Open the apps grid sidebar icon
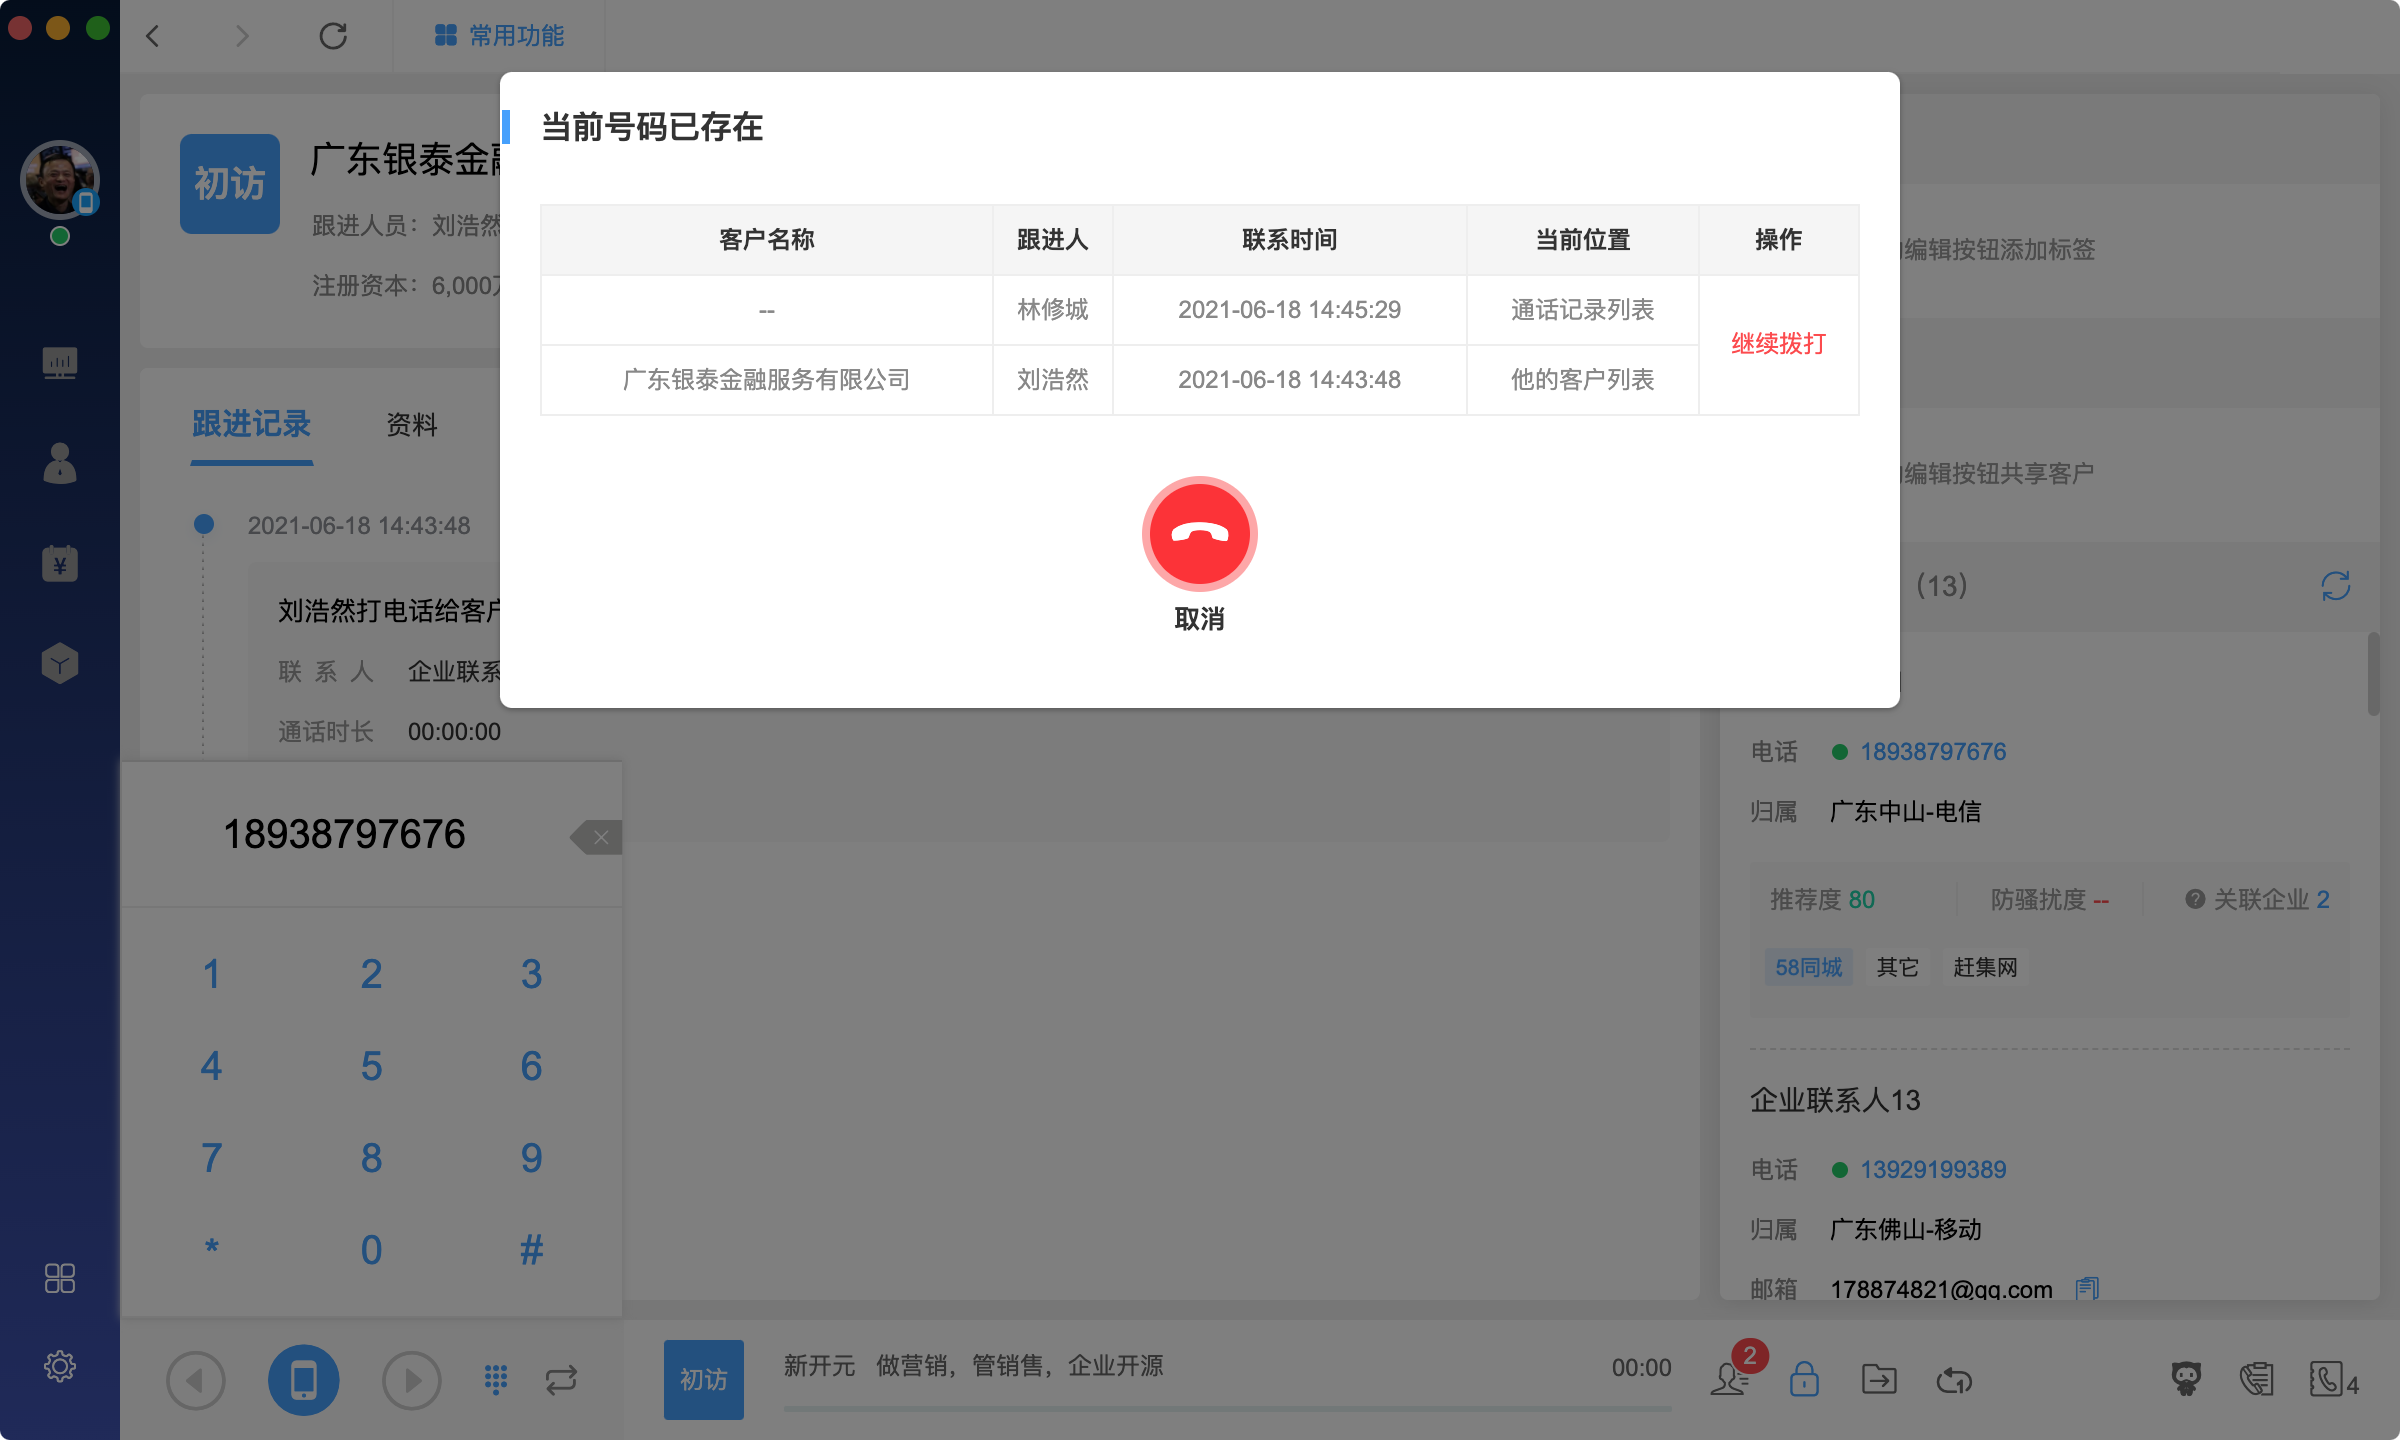 coord(60,1278)
